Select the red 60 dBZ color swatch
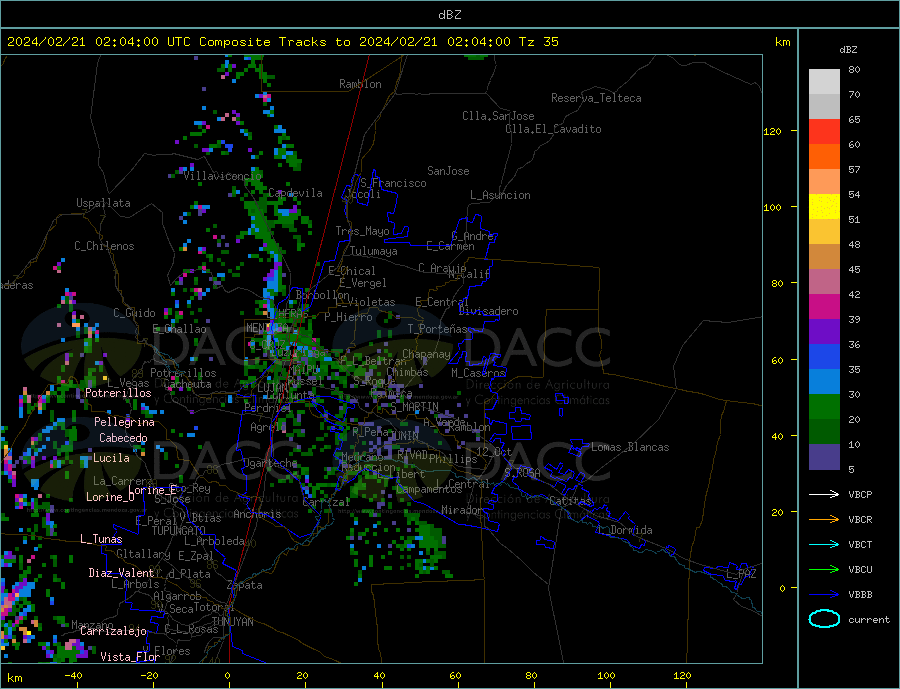900x689 pixels. 824,131
